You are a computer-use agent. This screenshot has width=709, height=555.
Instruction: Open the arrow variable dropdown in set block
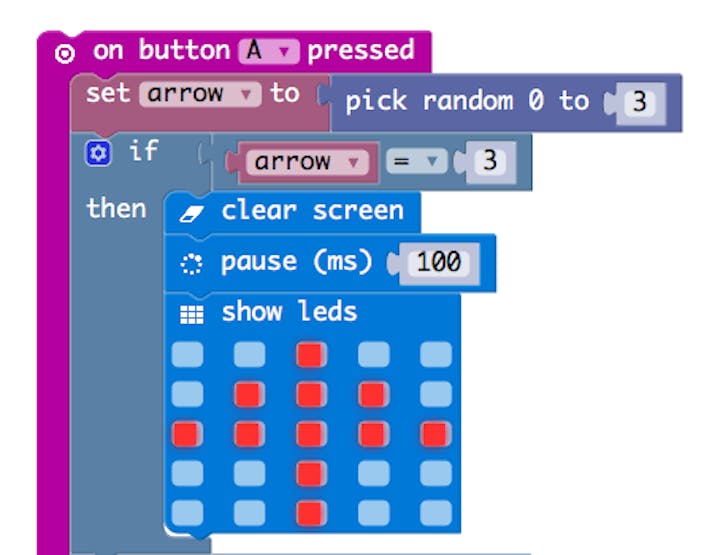[200, 95]
